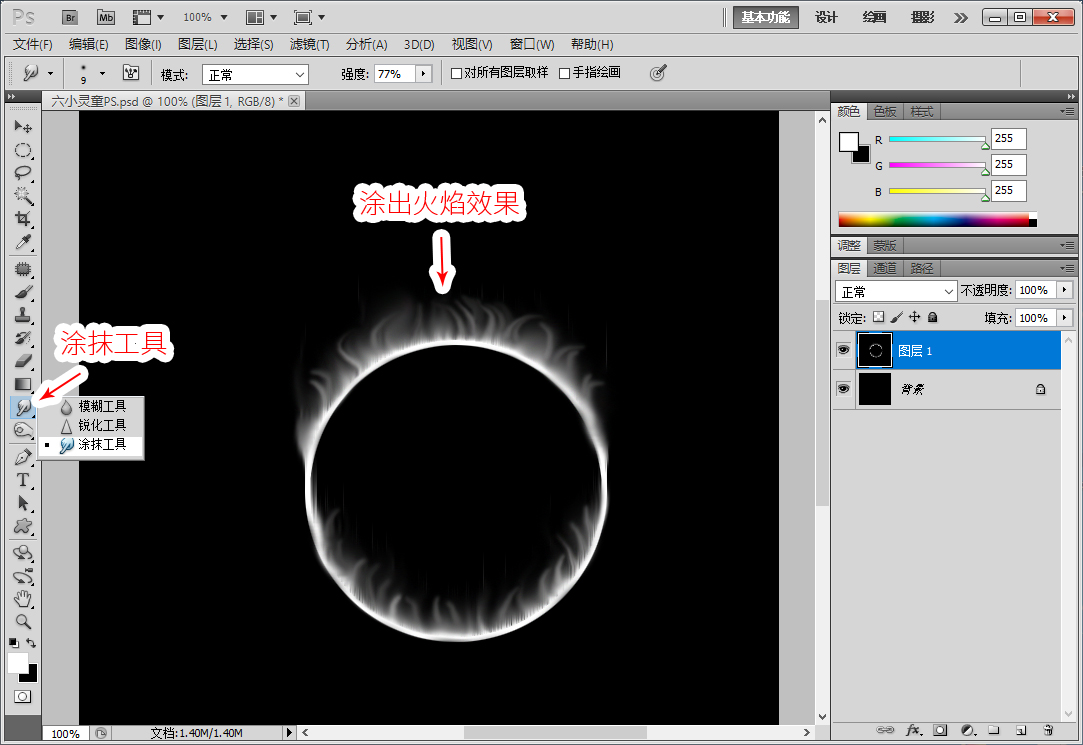Select the Crop tool
Screen dimensions: 1083x745
click(x=23, y=219)
